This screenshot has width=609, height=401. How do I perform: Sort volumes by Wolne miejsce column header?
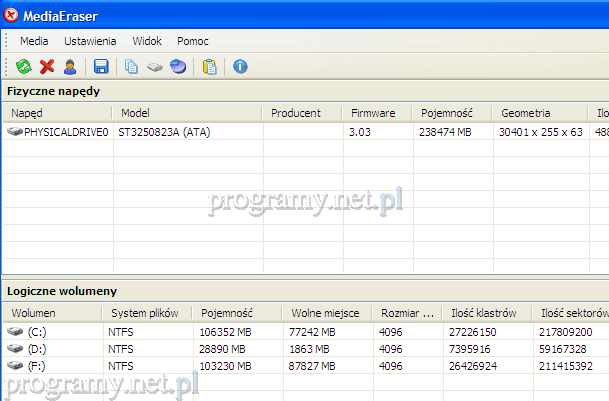(x=325, y=313)
